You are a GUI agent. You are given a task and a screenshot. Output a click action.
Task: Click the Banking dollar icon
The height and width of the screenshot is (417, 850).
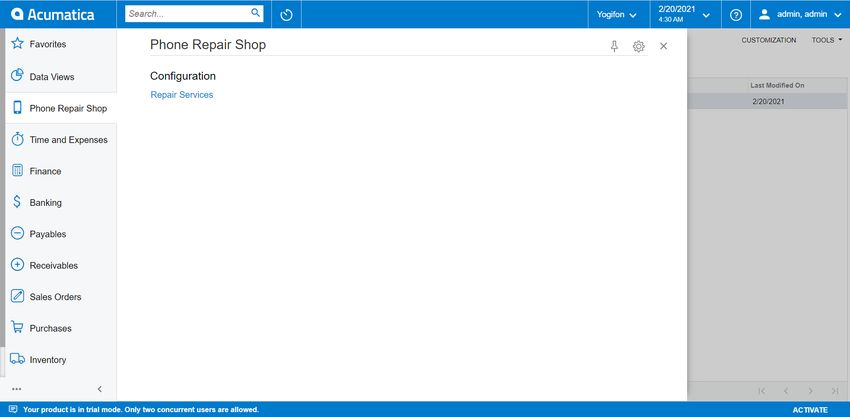(17, 202)
